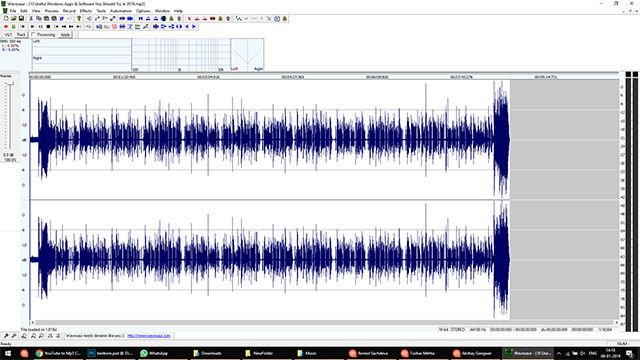
Task: Open the Effects menu
Action: [86, 11]
